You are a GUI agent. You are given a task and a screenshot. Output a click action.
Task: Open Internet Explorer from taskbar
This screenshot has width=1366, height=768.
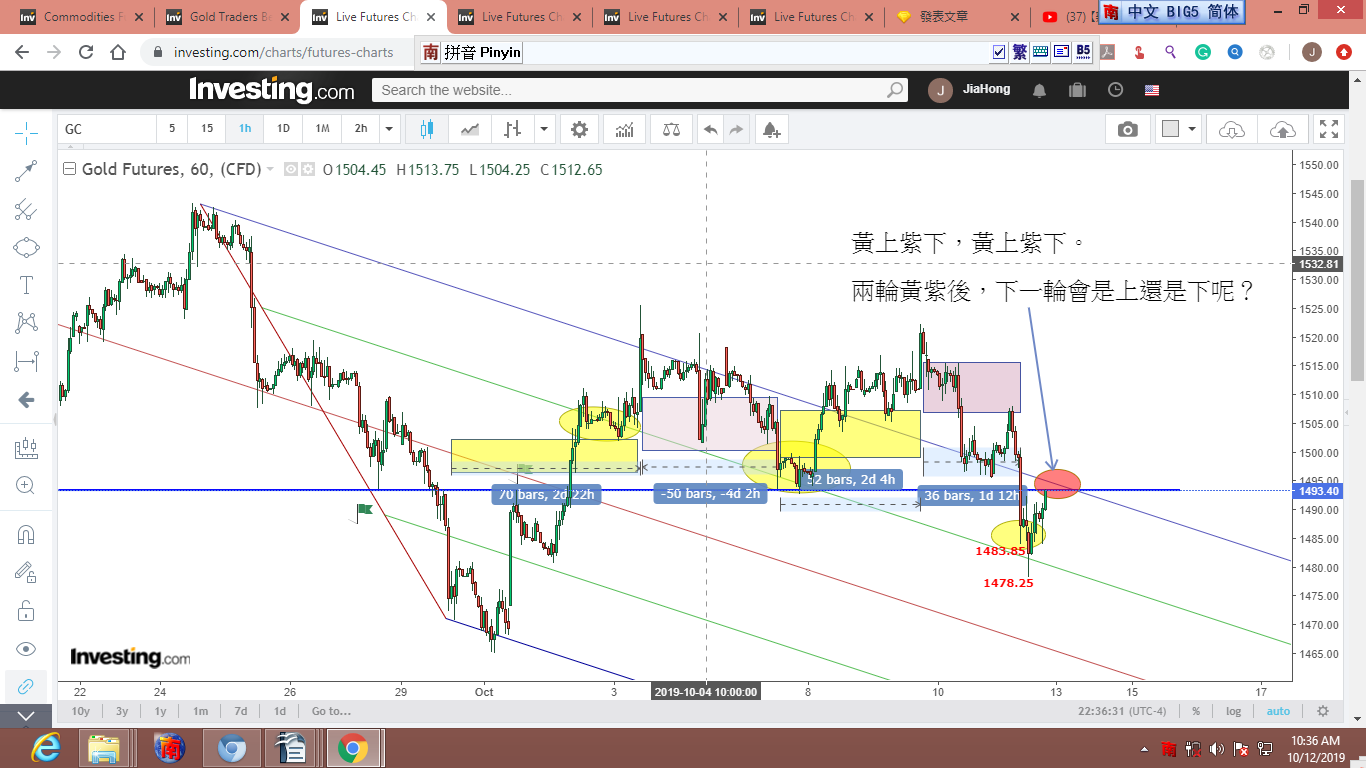pyautogui.click(x=45, y=747)
